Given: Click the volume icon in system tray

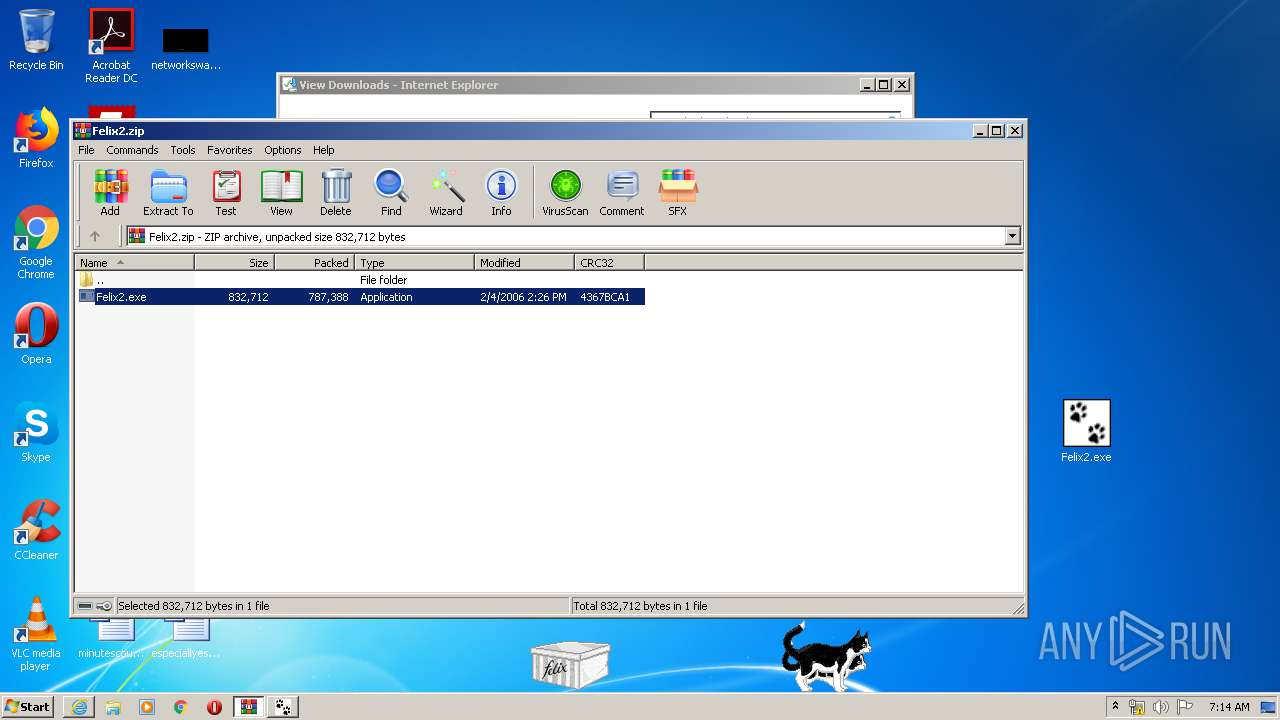Looking at the screenshot, I should click(x=1161, y=707).
